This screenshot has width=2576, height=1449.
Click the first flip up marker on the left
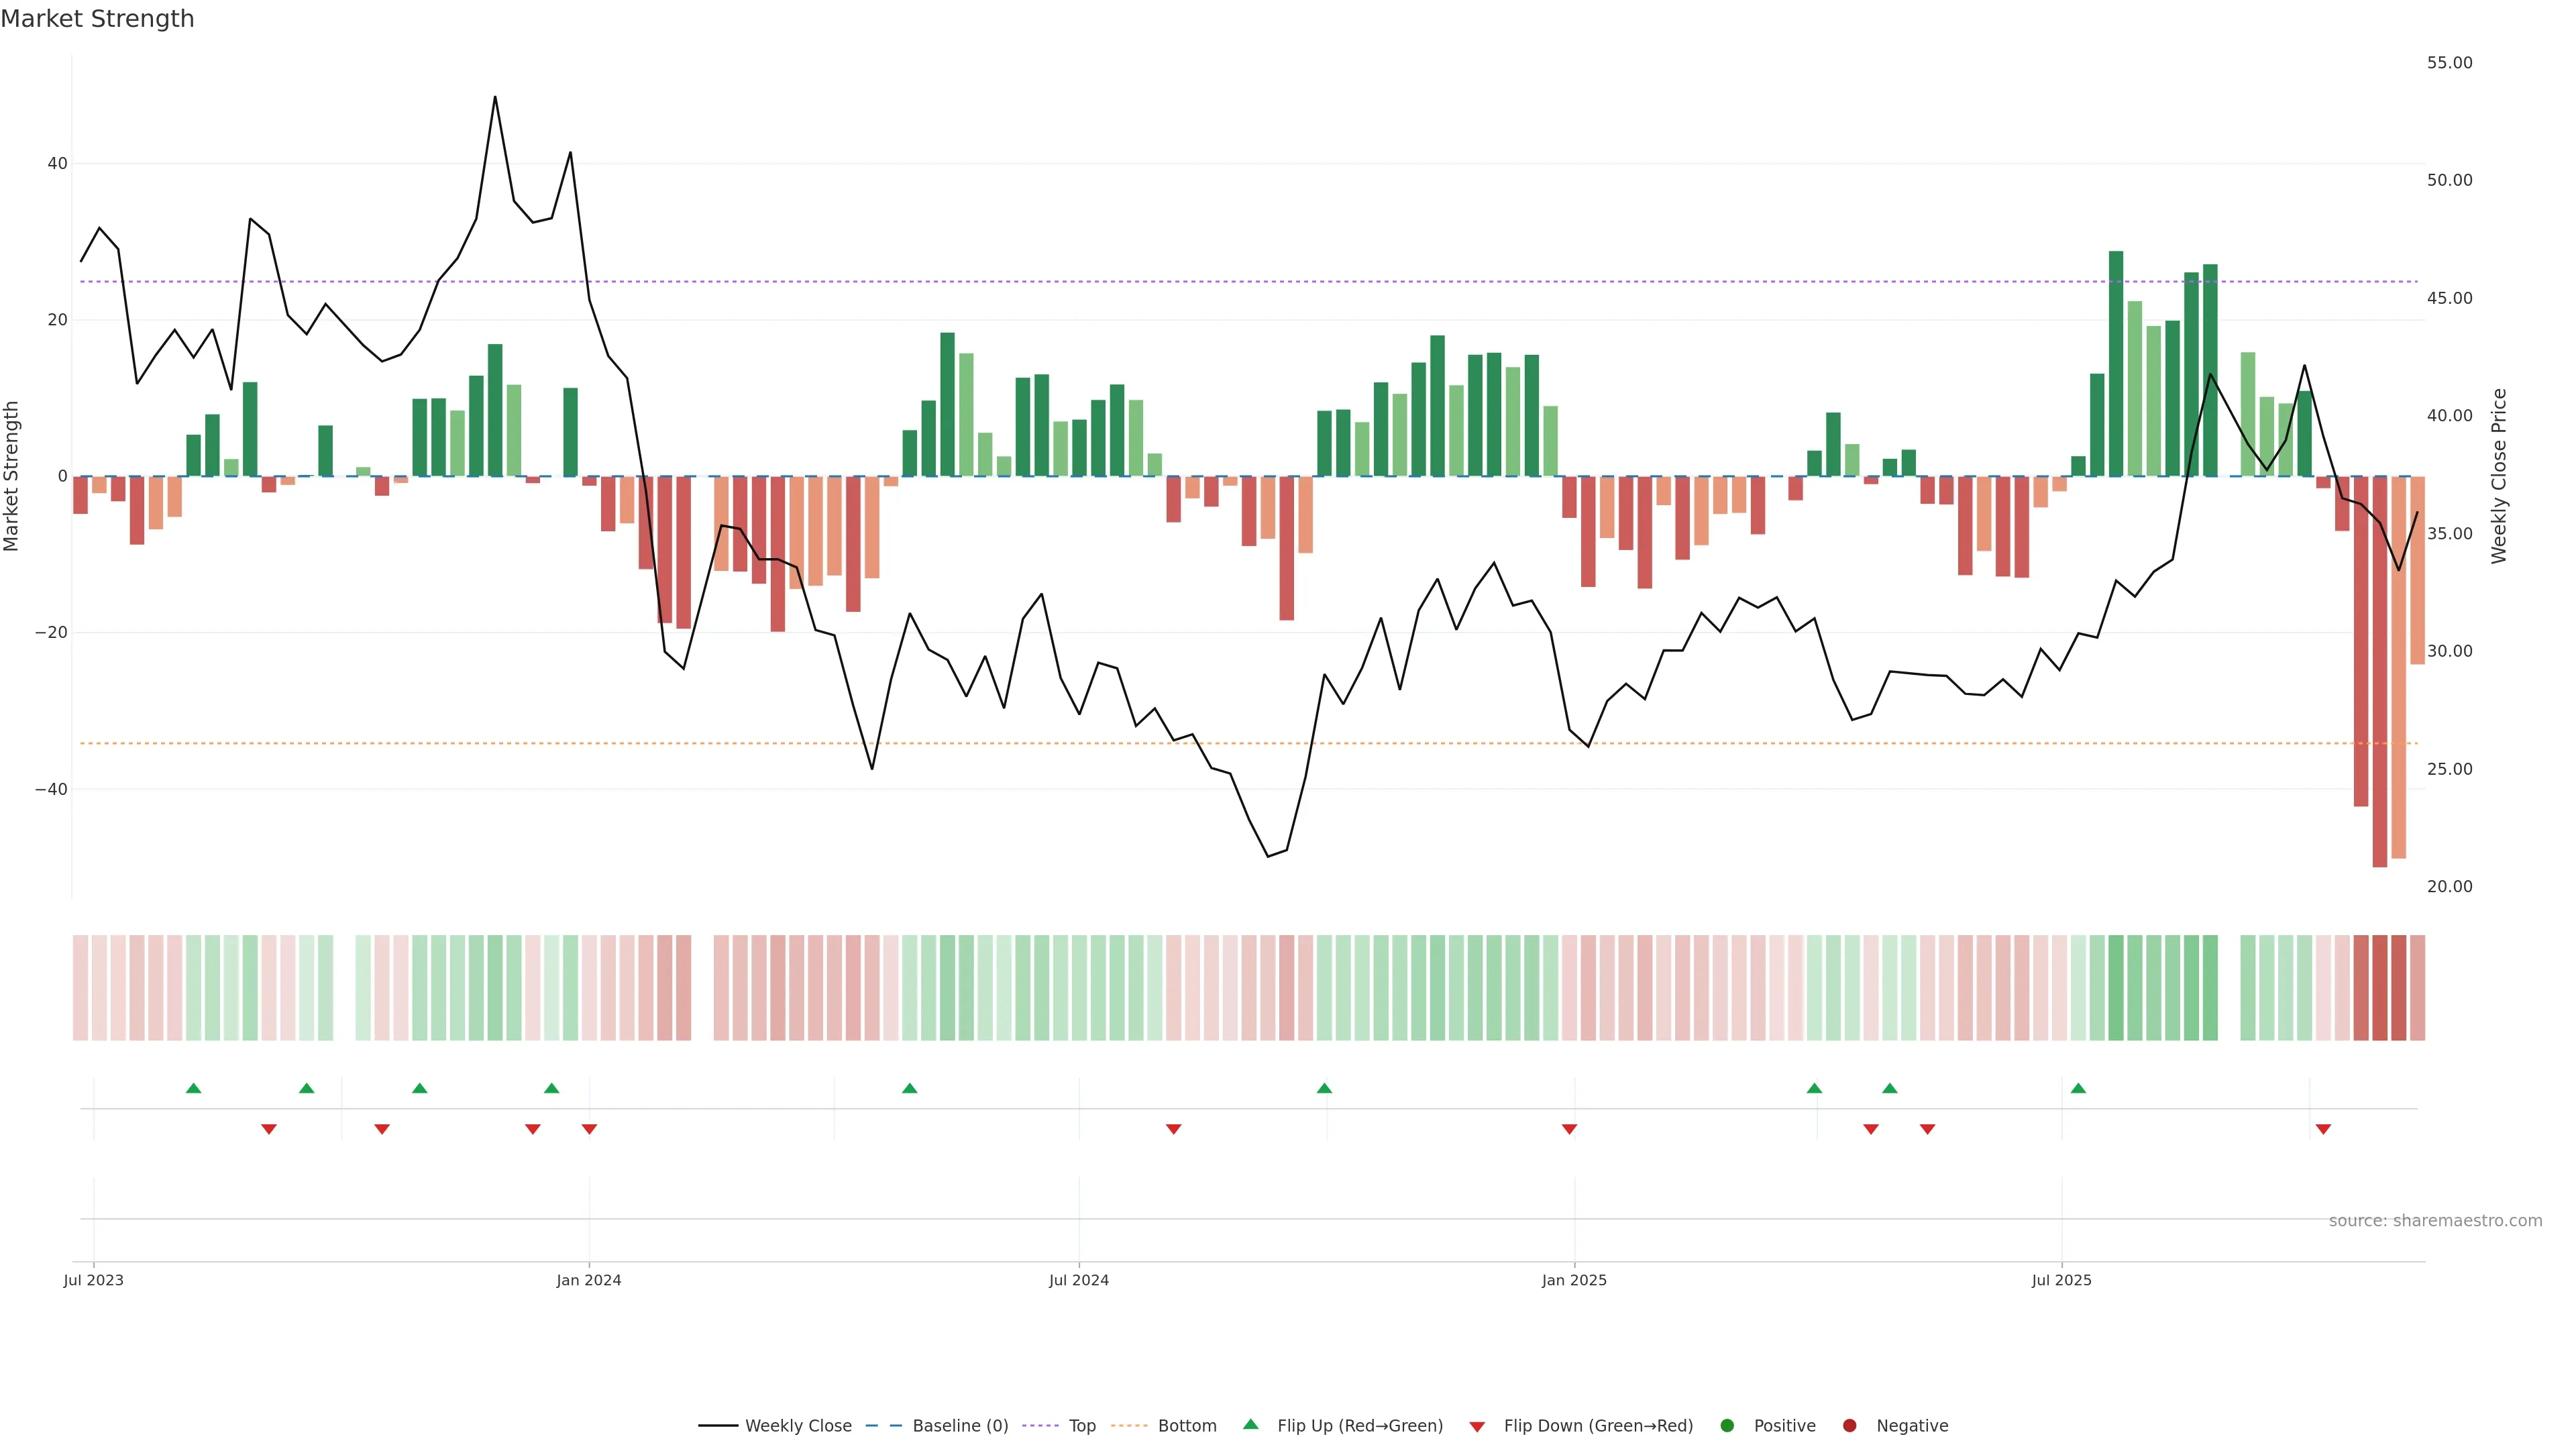[194, 1088]
